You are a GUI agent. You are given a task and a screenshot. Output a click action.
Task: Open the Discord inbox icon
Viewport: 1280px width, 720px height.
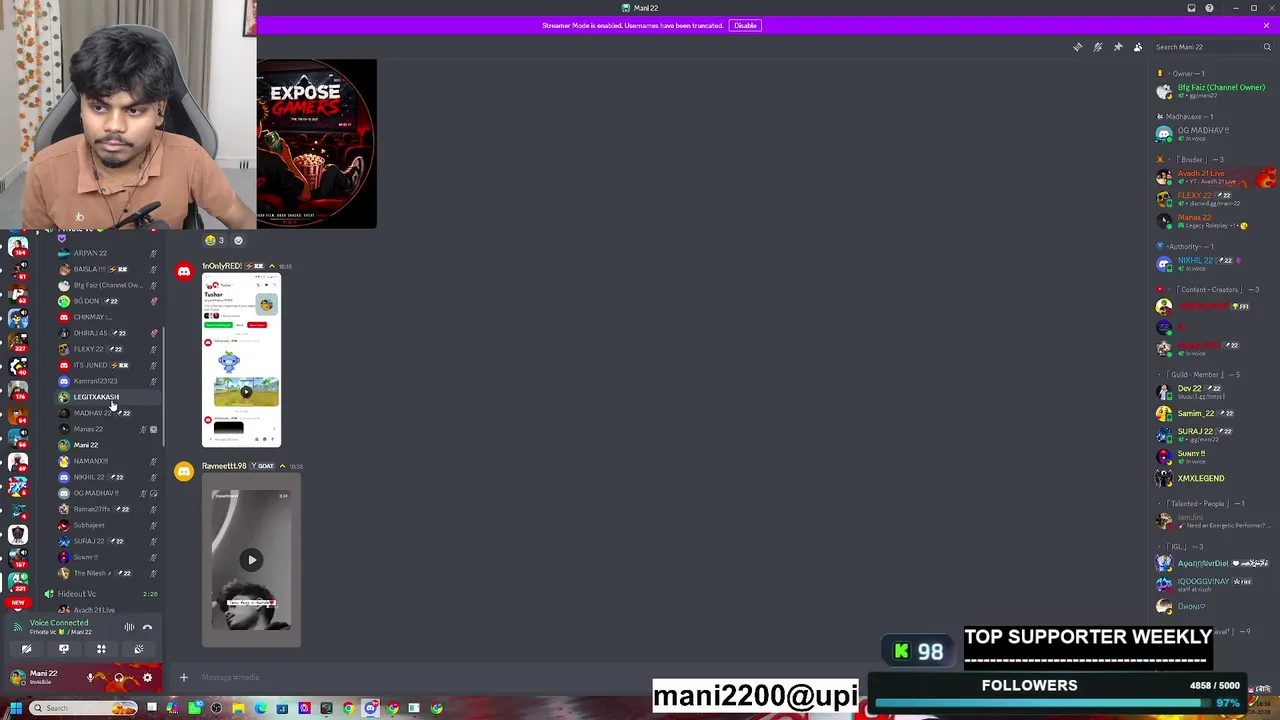point(1191,8)
